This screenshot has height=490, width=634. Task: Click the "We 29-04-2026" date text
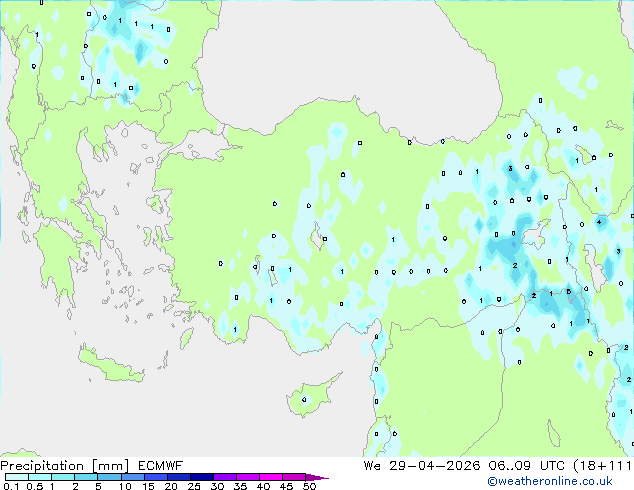click(422, 466)
